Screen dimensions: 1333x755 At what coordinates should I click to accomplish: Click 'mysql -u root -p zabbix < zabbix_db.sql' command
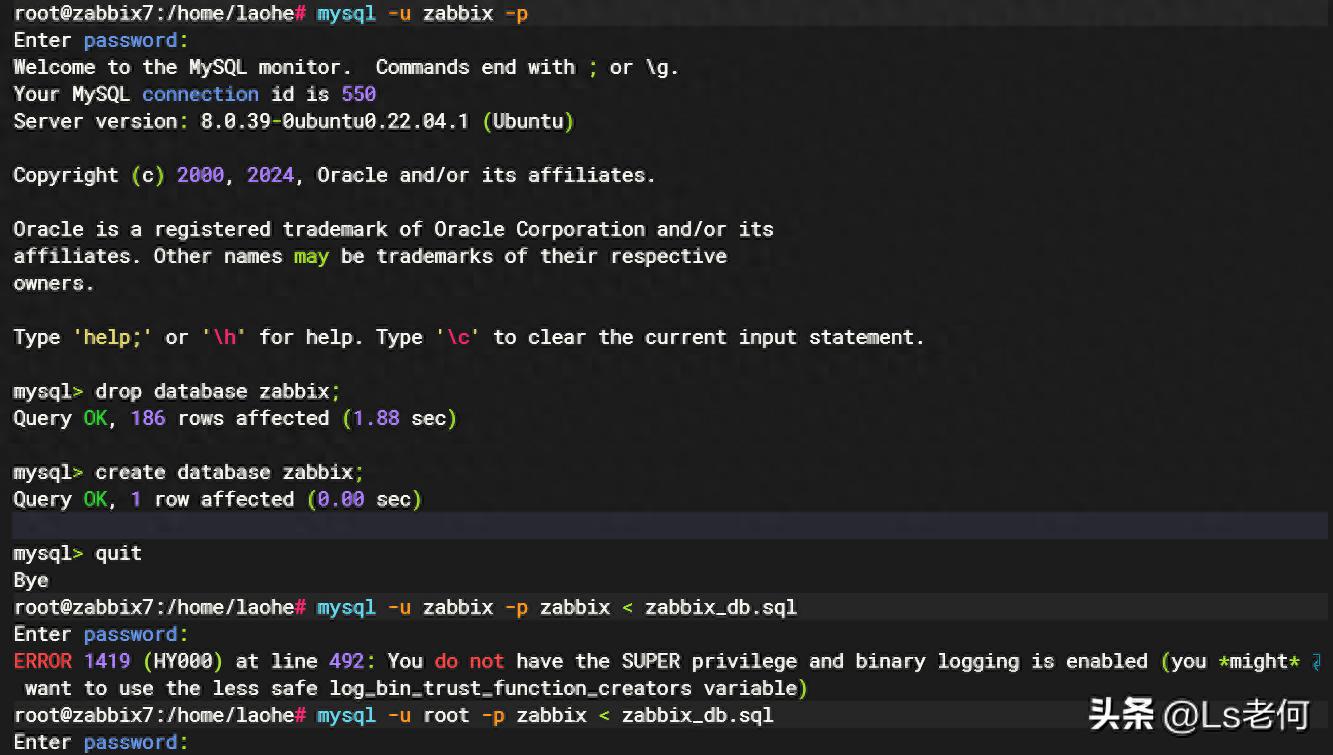click(x=545, y=715)
